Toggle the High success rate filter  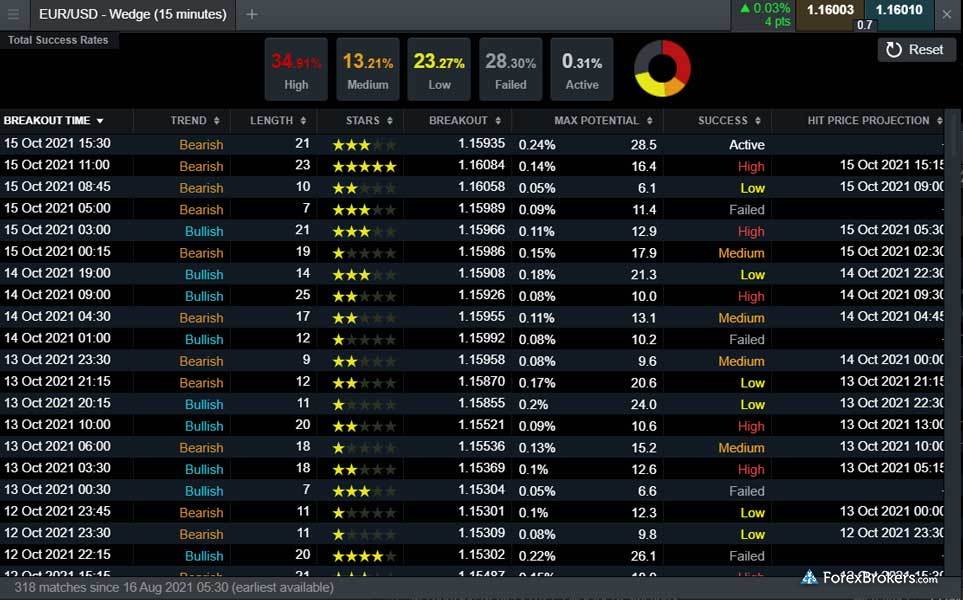point(296,70)
